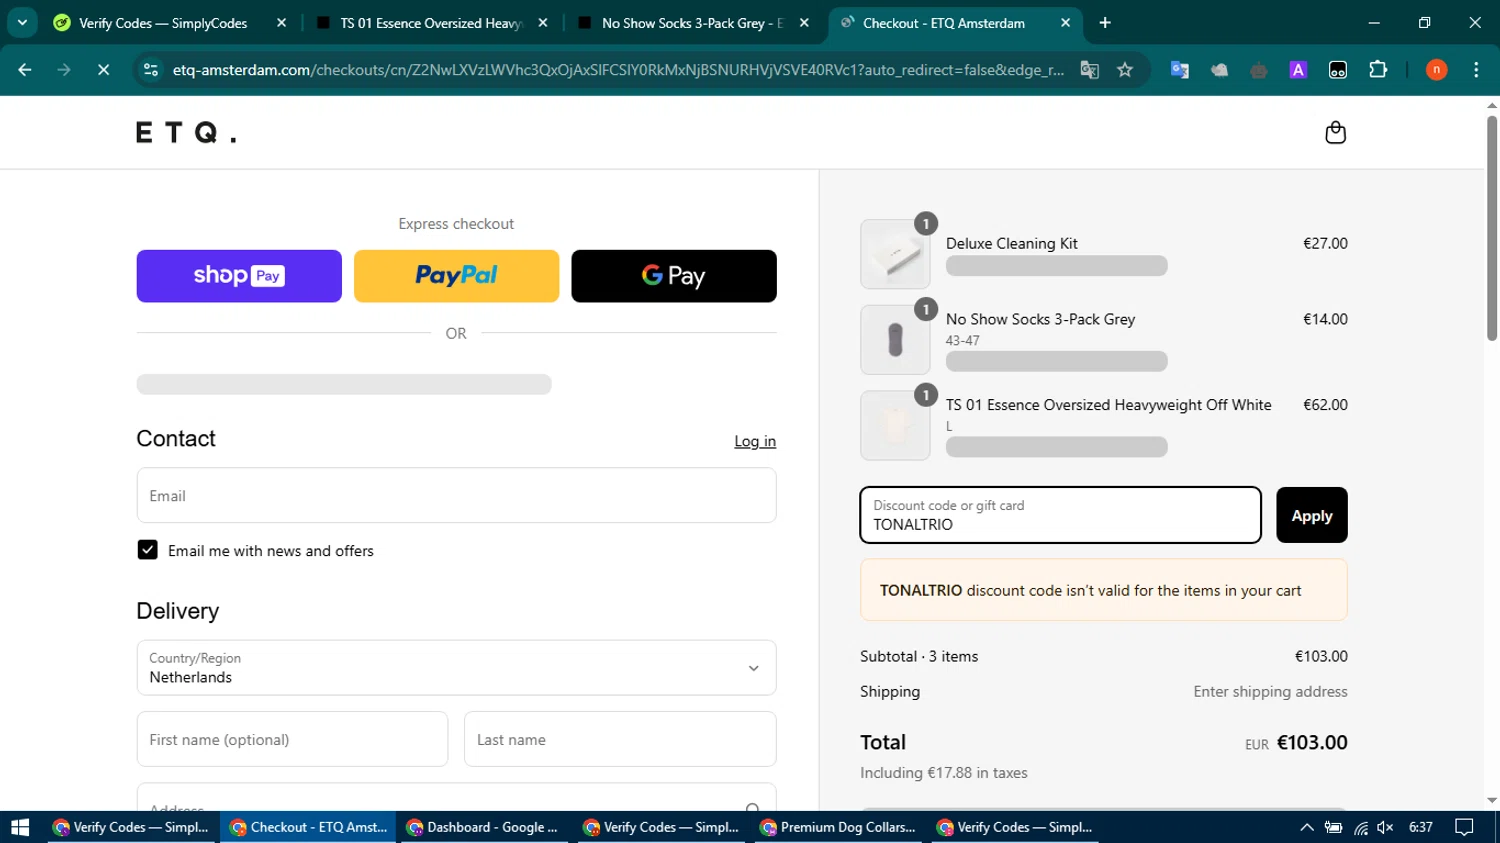
Task: Open taskbar Checkout - ETQ Amst... window
Action: point(308,827)
